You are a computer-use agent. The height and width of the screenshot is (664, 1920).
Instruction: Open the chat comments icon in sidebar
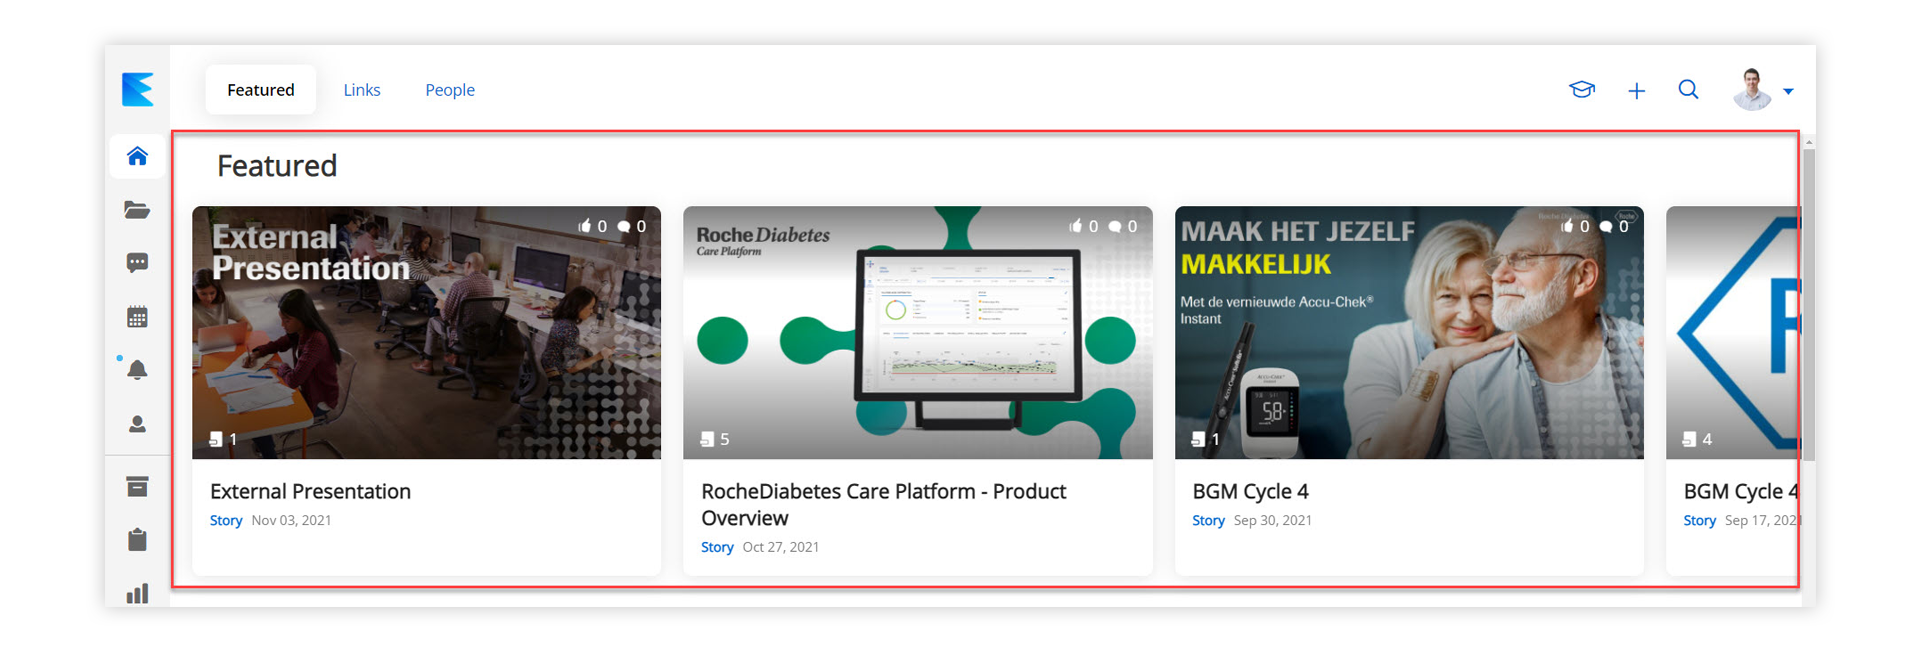coord(137,263)
